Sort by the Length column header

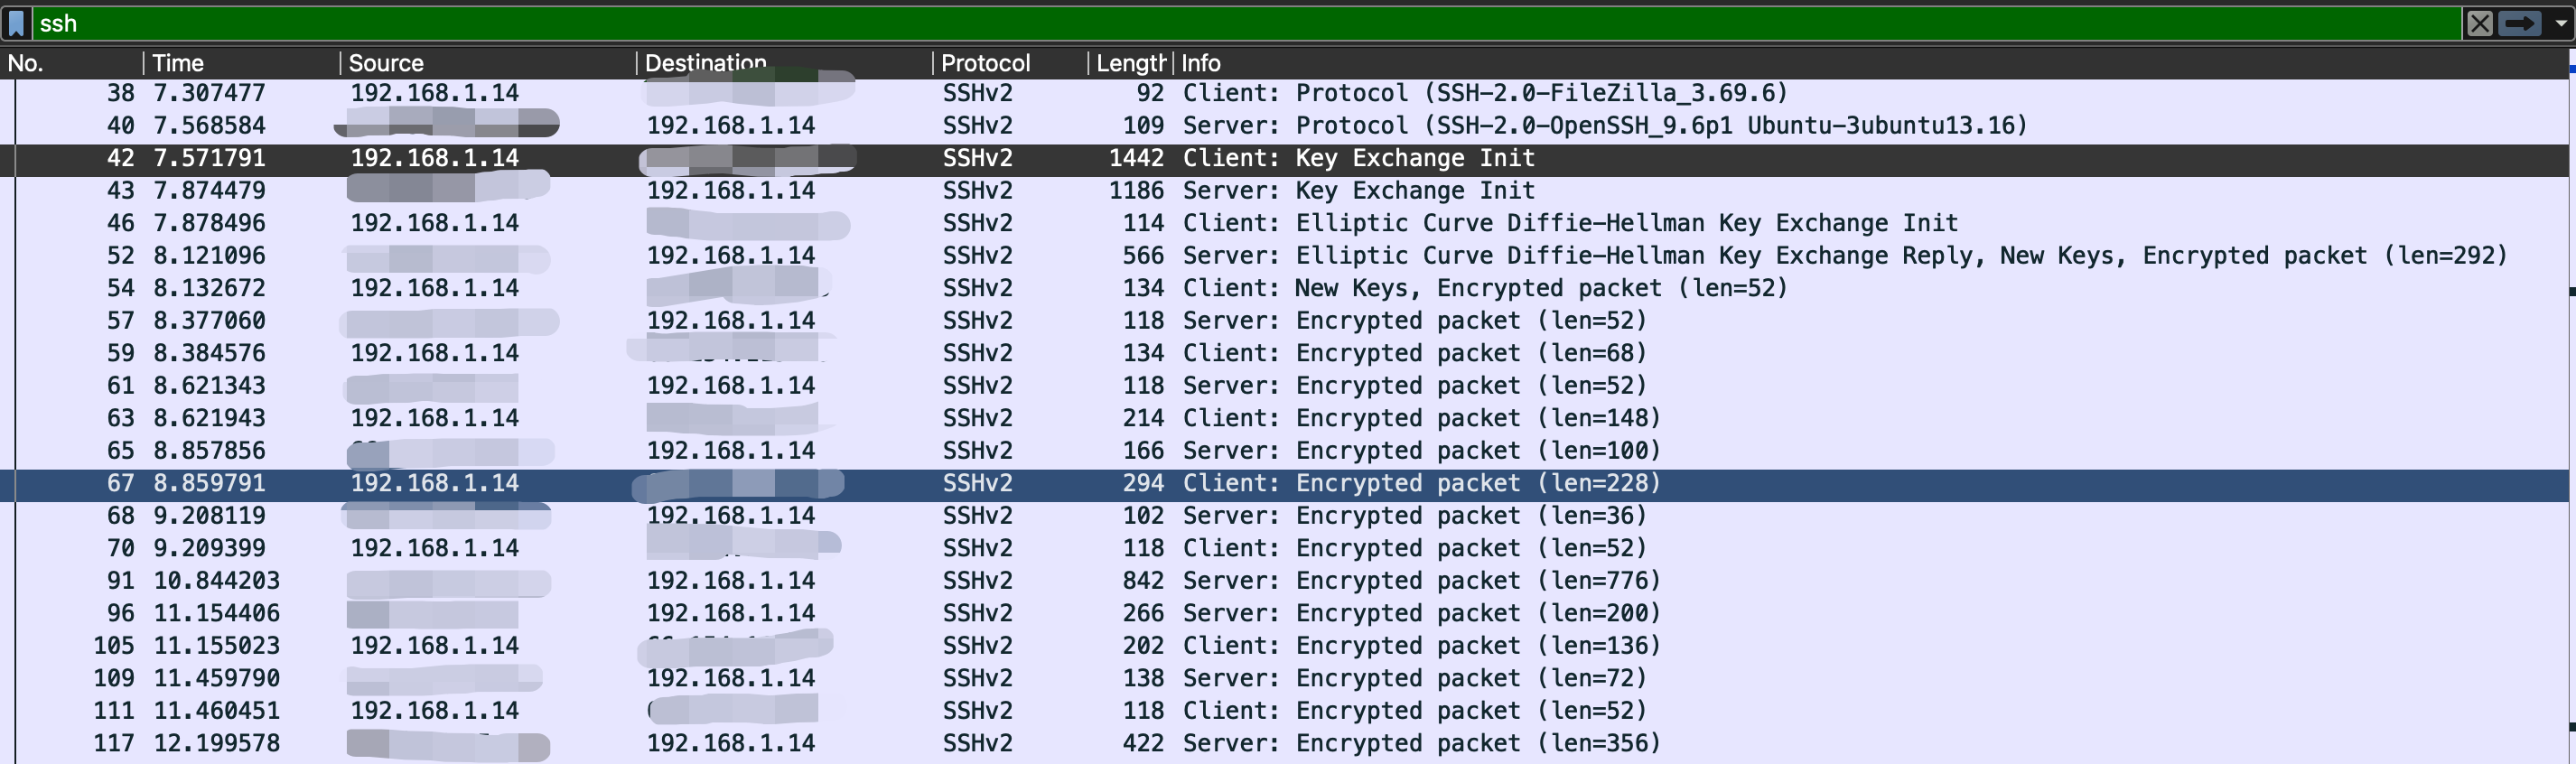[1131, 63]
